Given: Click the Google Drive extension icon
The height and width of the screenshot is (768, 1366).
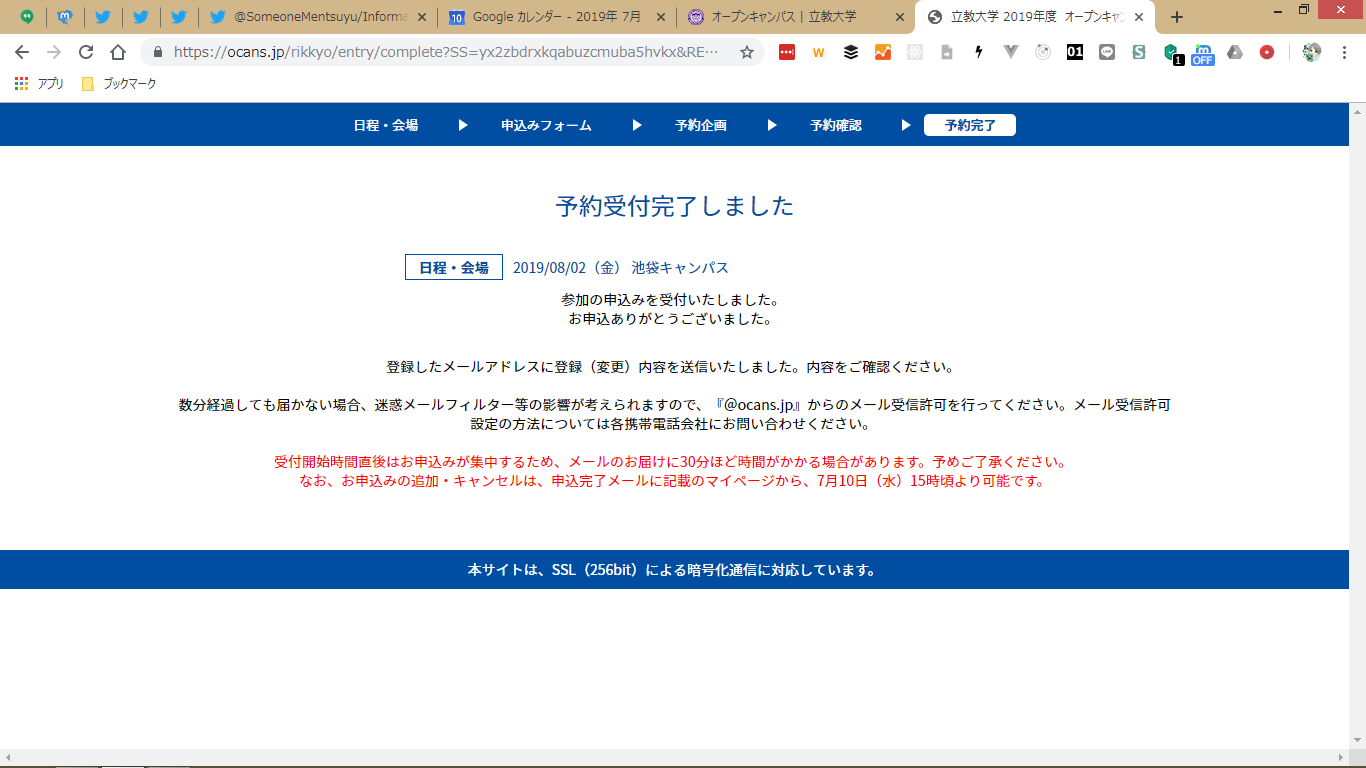Looking at the screenshot, I should click(x=1235, y=53).
